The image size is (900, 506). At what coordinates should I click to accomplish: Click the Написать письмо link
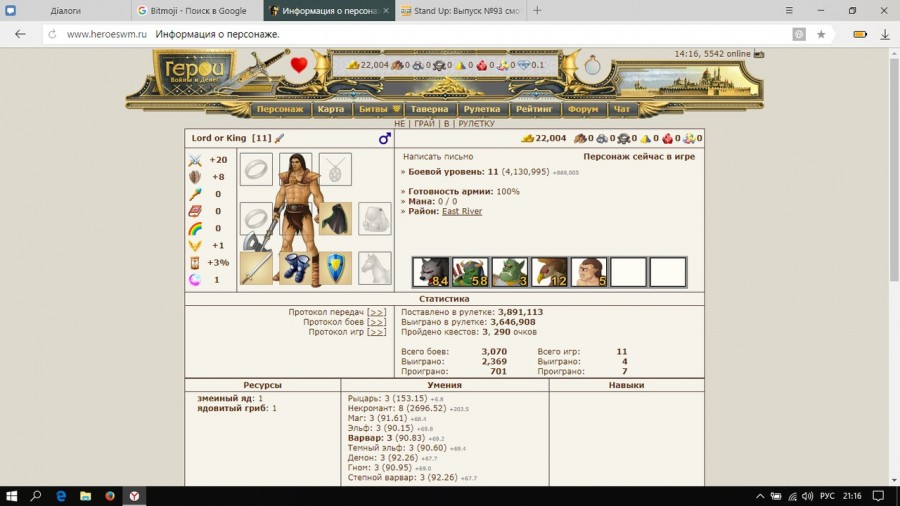[438, 157]
